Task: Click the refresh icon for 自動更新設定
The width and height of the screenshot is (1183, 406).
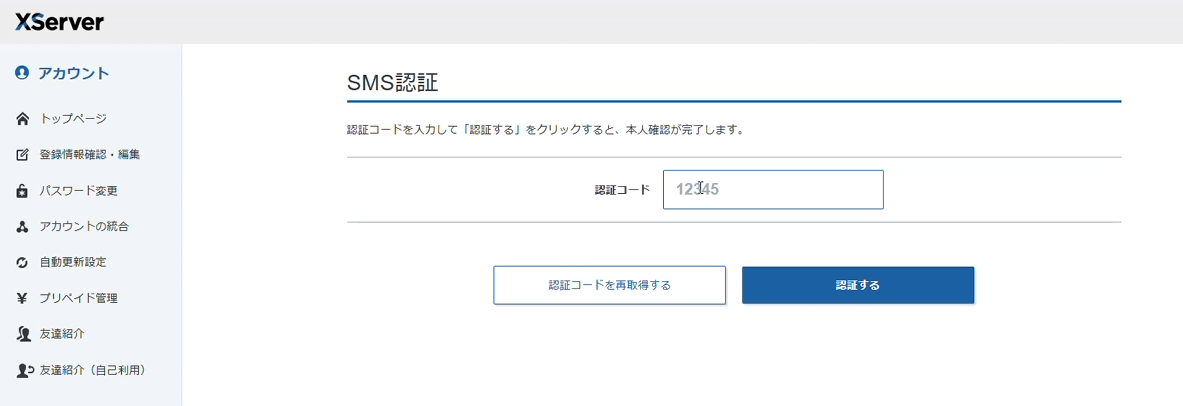Action: [22, 263]
